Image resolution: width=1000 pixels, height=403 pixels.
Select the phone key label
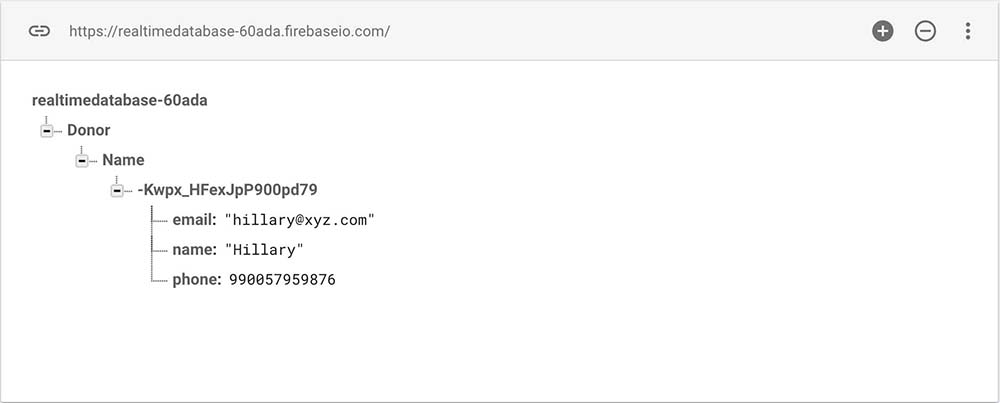point(196,280)
